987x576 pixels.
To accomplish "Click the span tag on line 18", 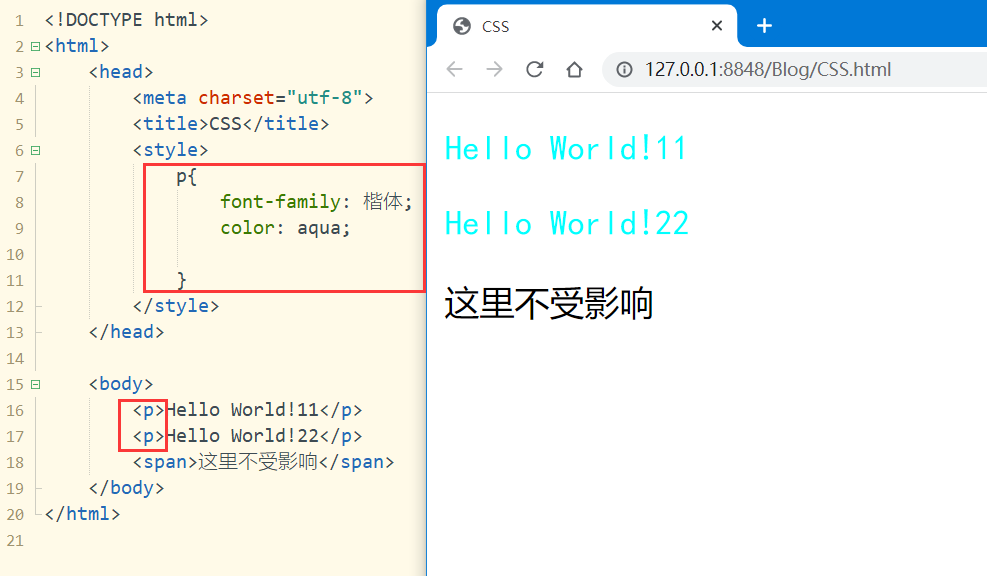I will [x=160, y=461].
